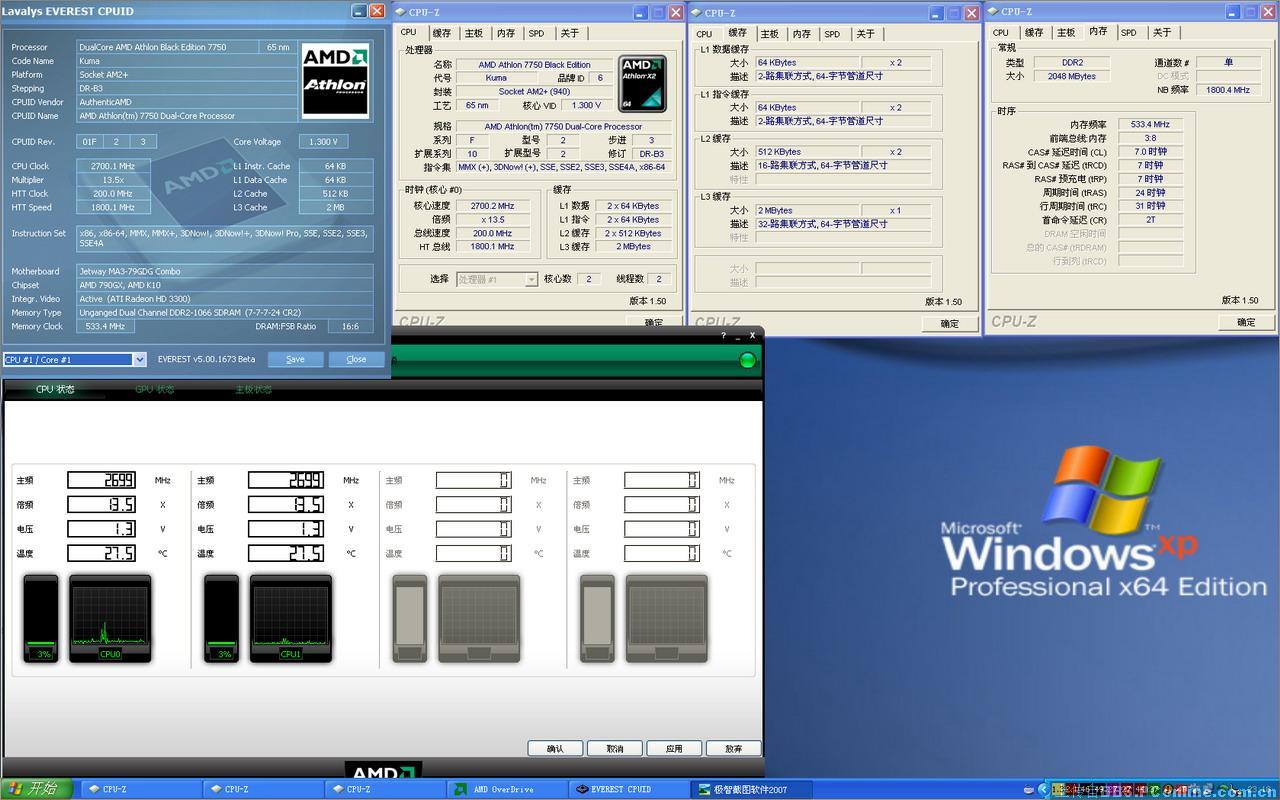
Task: Click Save in EVEREST CPUID
Action: [x=295, y=359]
